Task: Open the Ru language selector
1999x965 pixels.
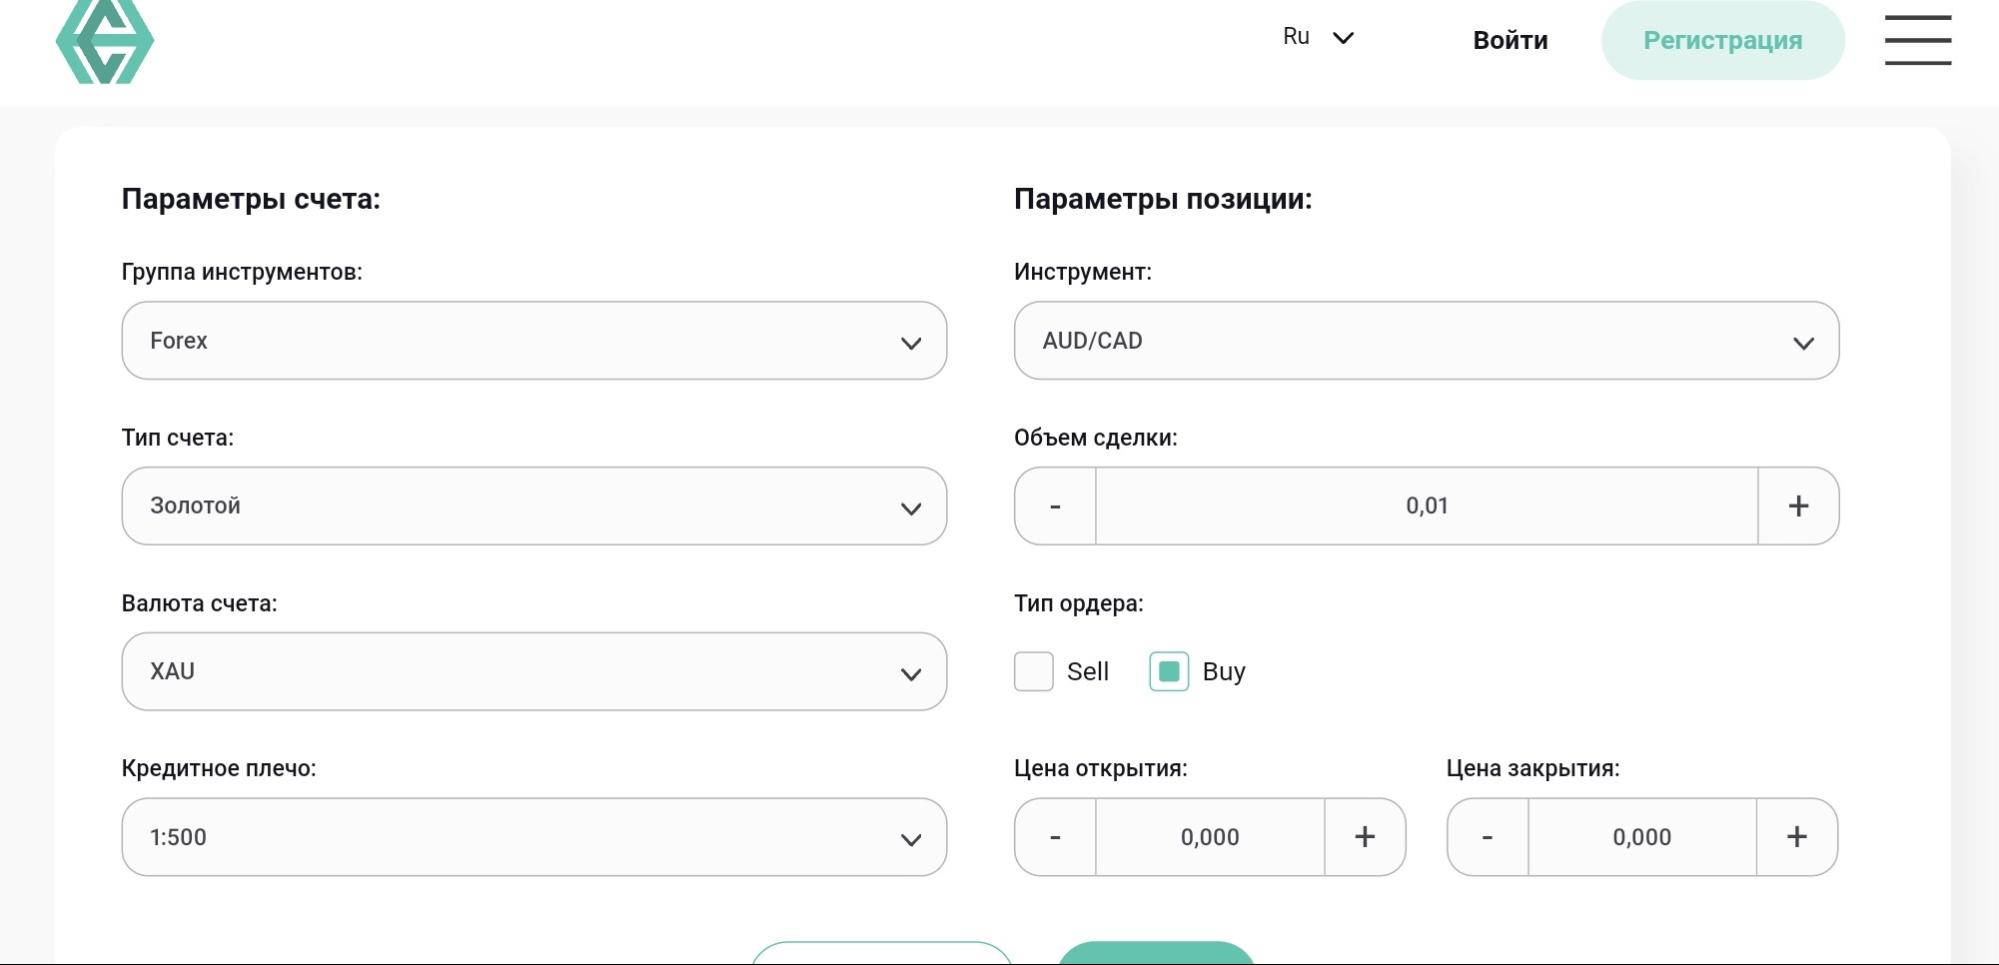Action: pyautogui.click(x=1318, y=37)
